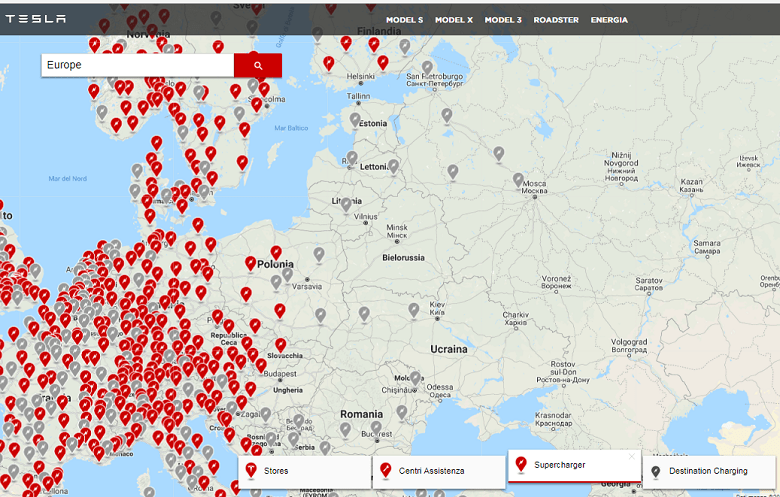The image size is (780, 497).
Task: Click the Ucraina country label
Action: [449, 349]
